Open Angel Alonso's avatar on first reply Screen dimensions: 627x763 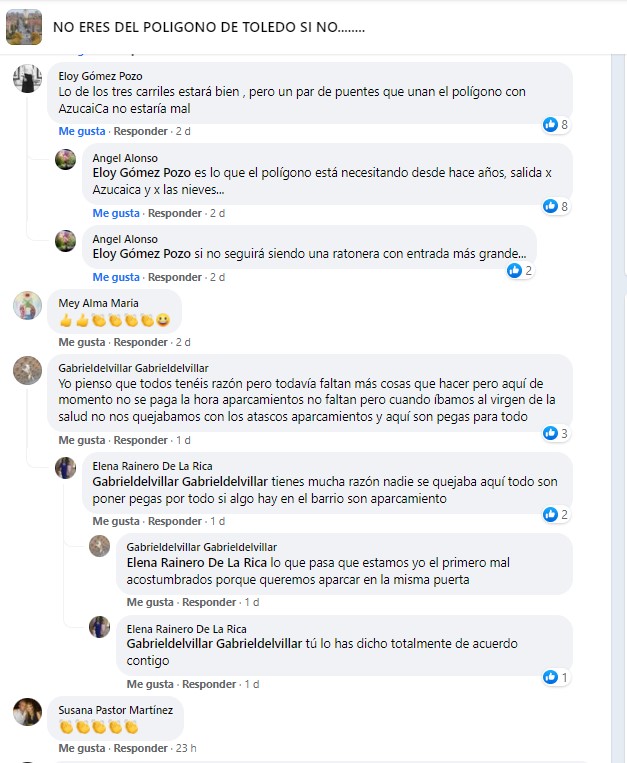(x=66, y=160)
